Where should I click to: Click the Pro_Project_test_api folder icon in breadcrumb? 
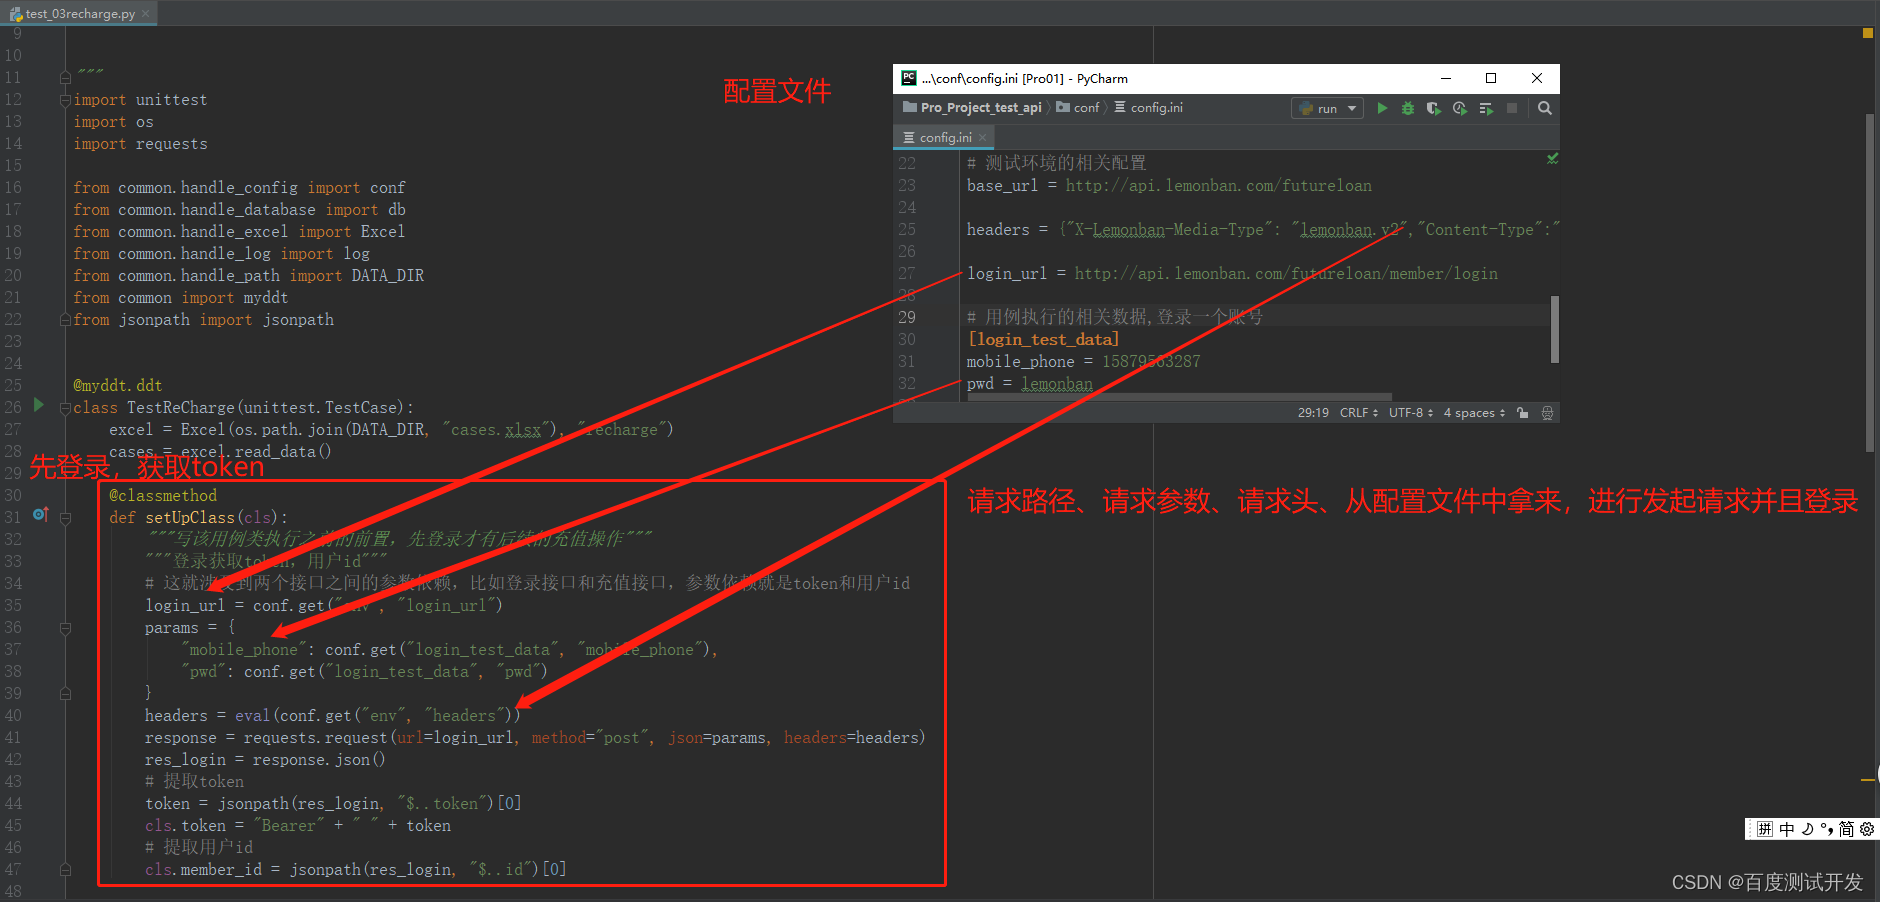tap(910, 107)
